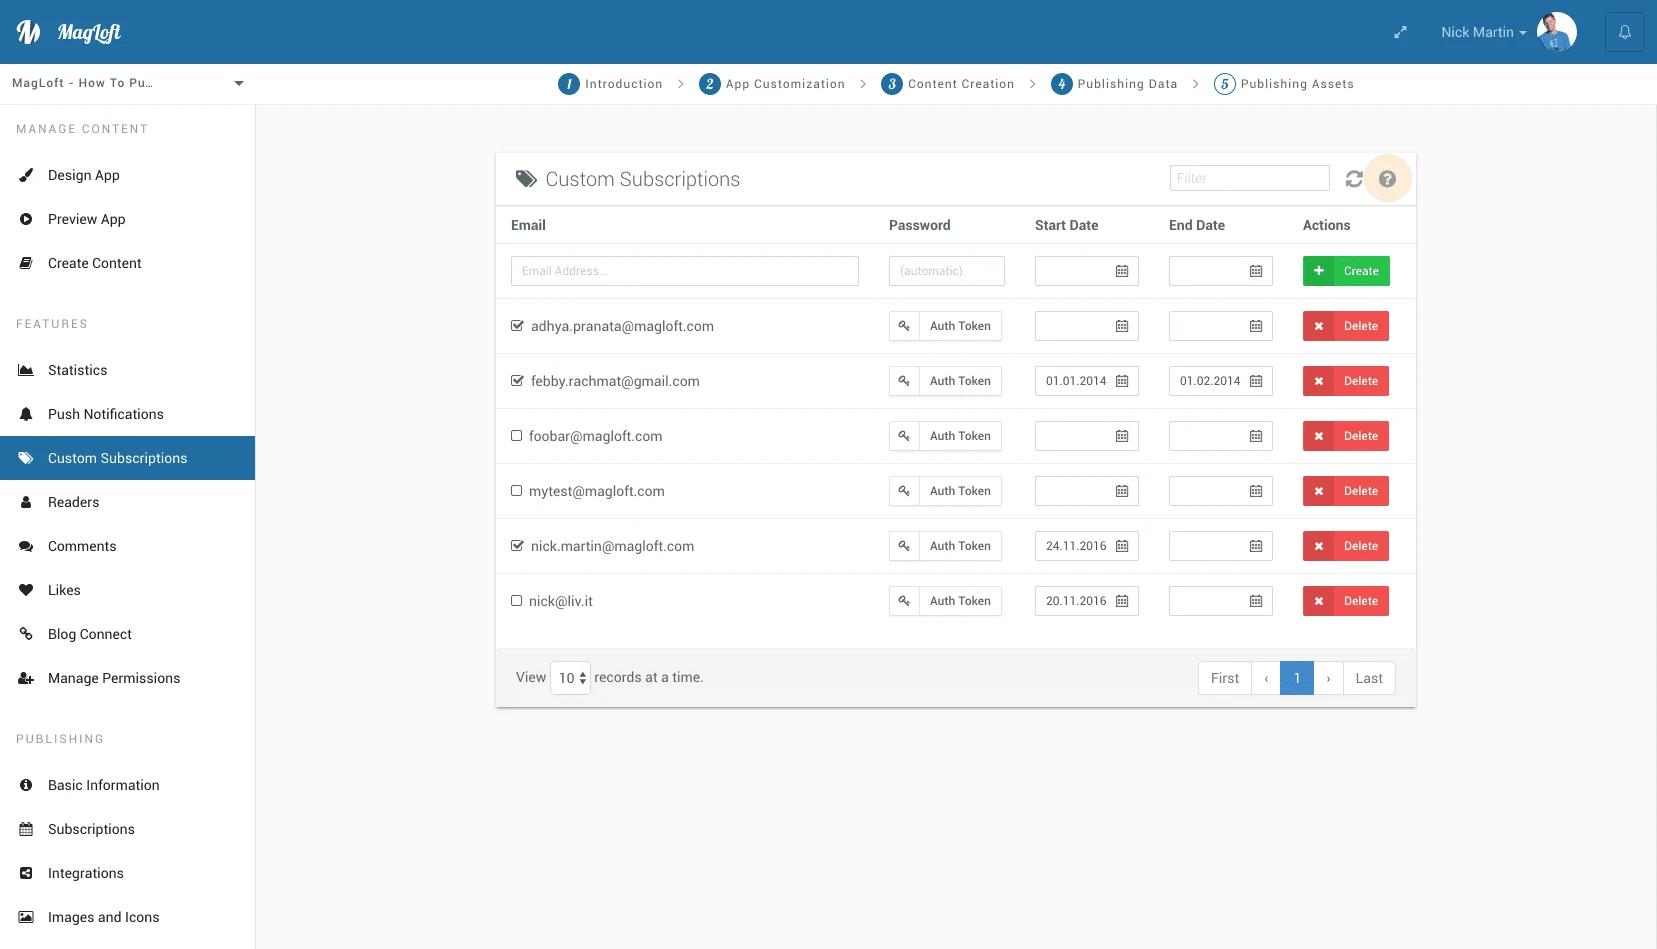
Task: Delete the nick.martin@magloft.com subscription
Action: pos(1345,546)
